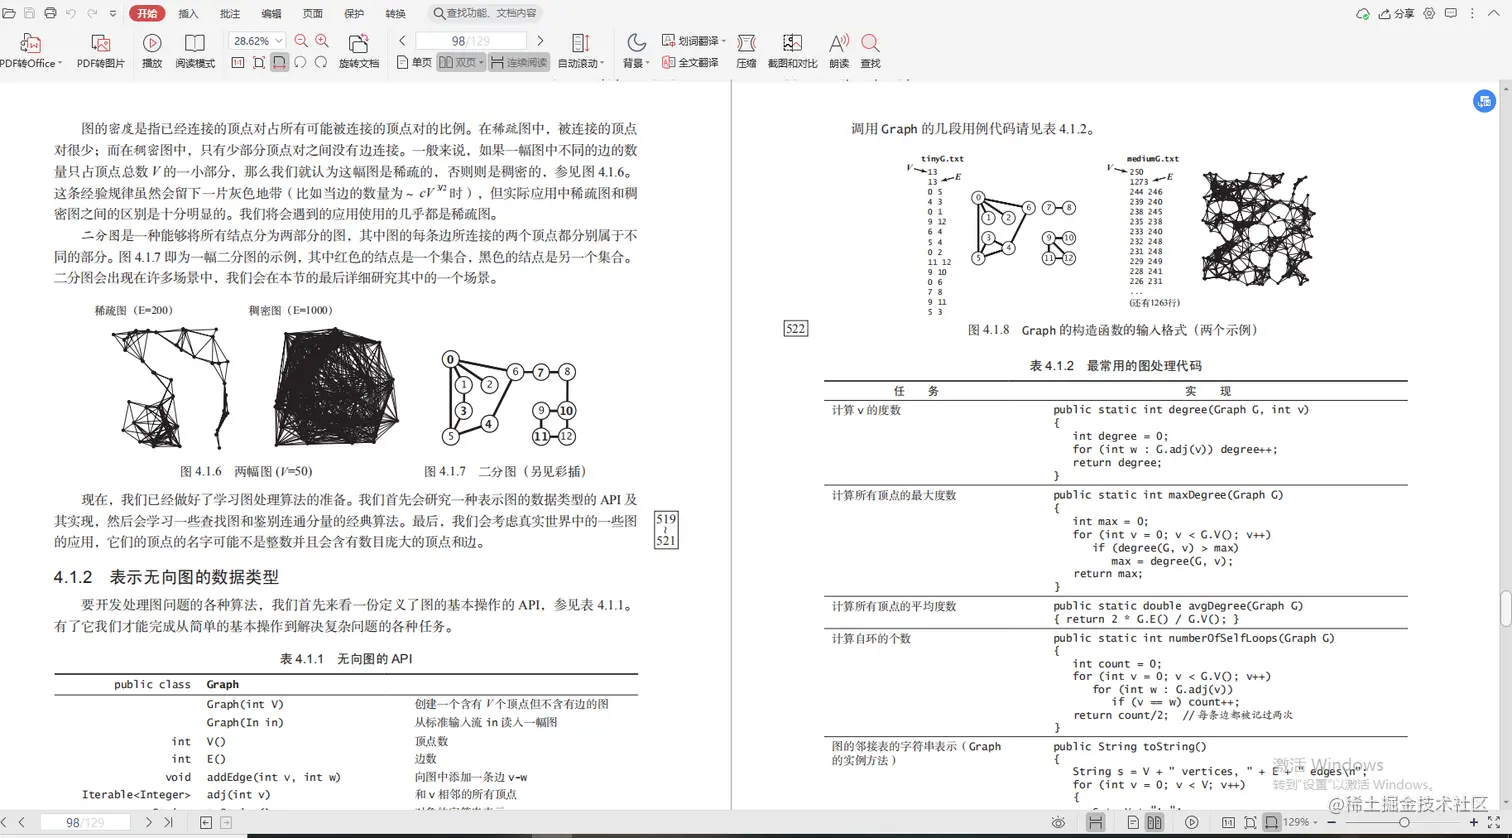Go to next page in ribbon

coord(540,41)
